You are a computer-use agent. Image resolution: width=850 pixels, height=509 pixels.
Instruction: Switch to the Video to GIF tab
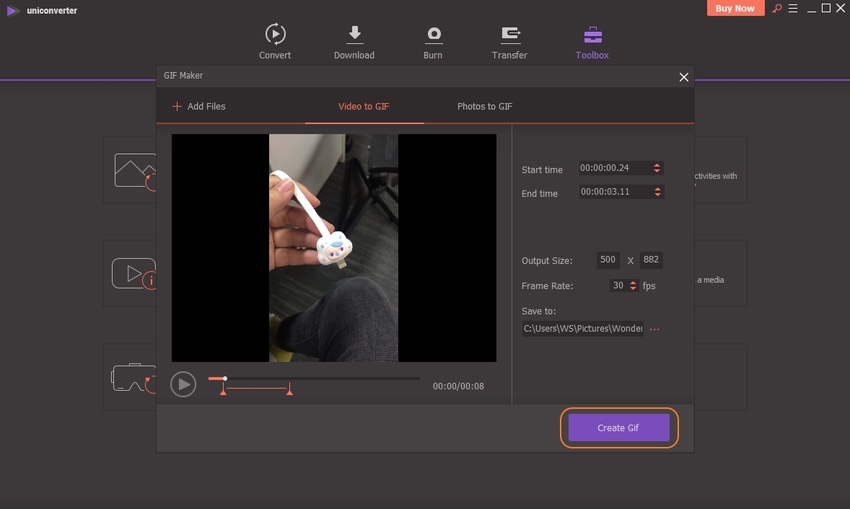coord(364,106)
